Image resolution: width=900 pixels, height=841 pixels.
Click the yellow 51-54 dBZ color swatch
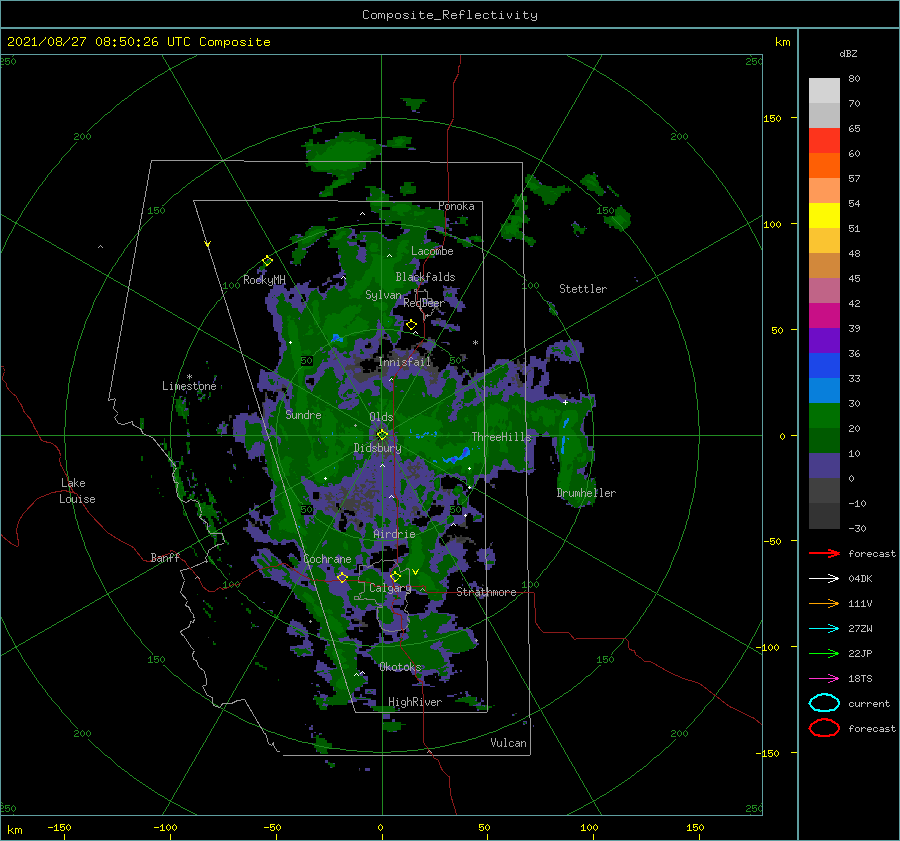tap(824, 216)
